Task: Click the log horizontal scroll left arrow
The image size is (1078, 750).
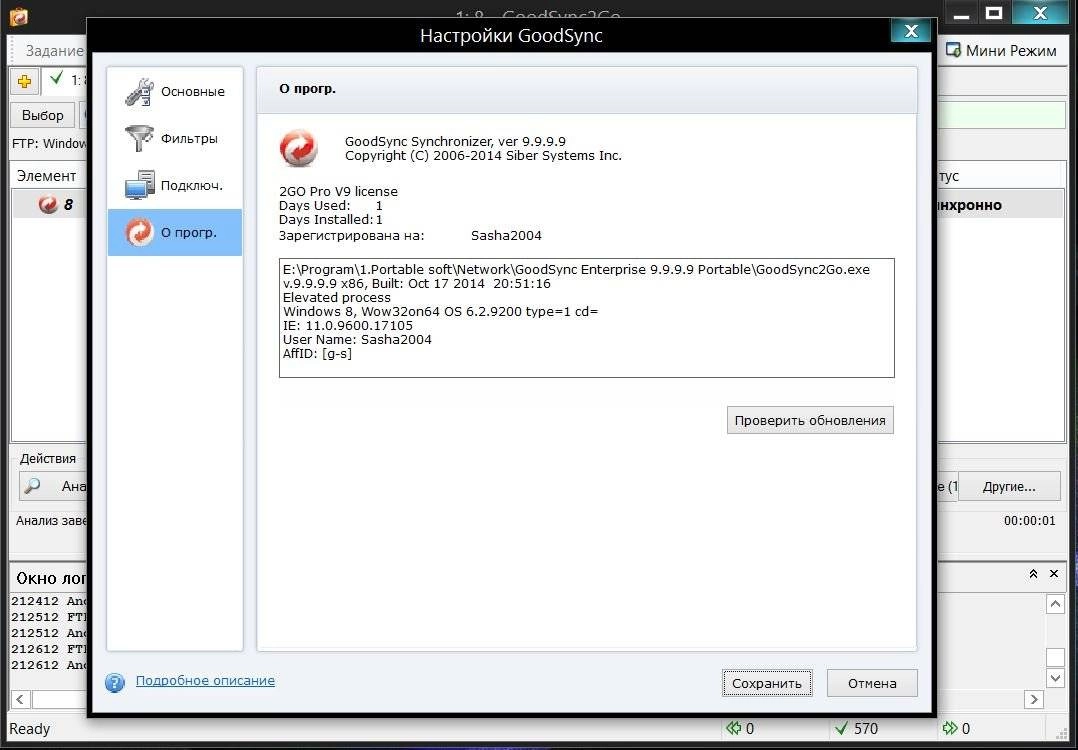Action: coord(20,699)
